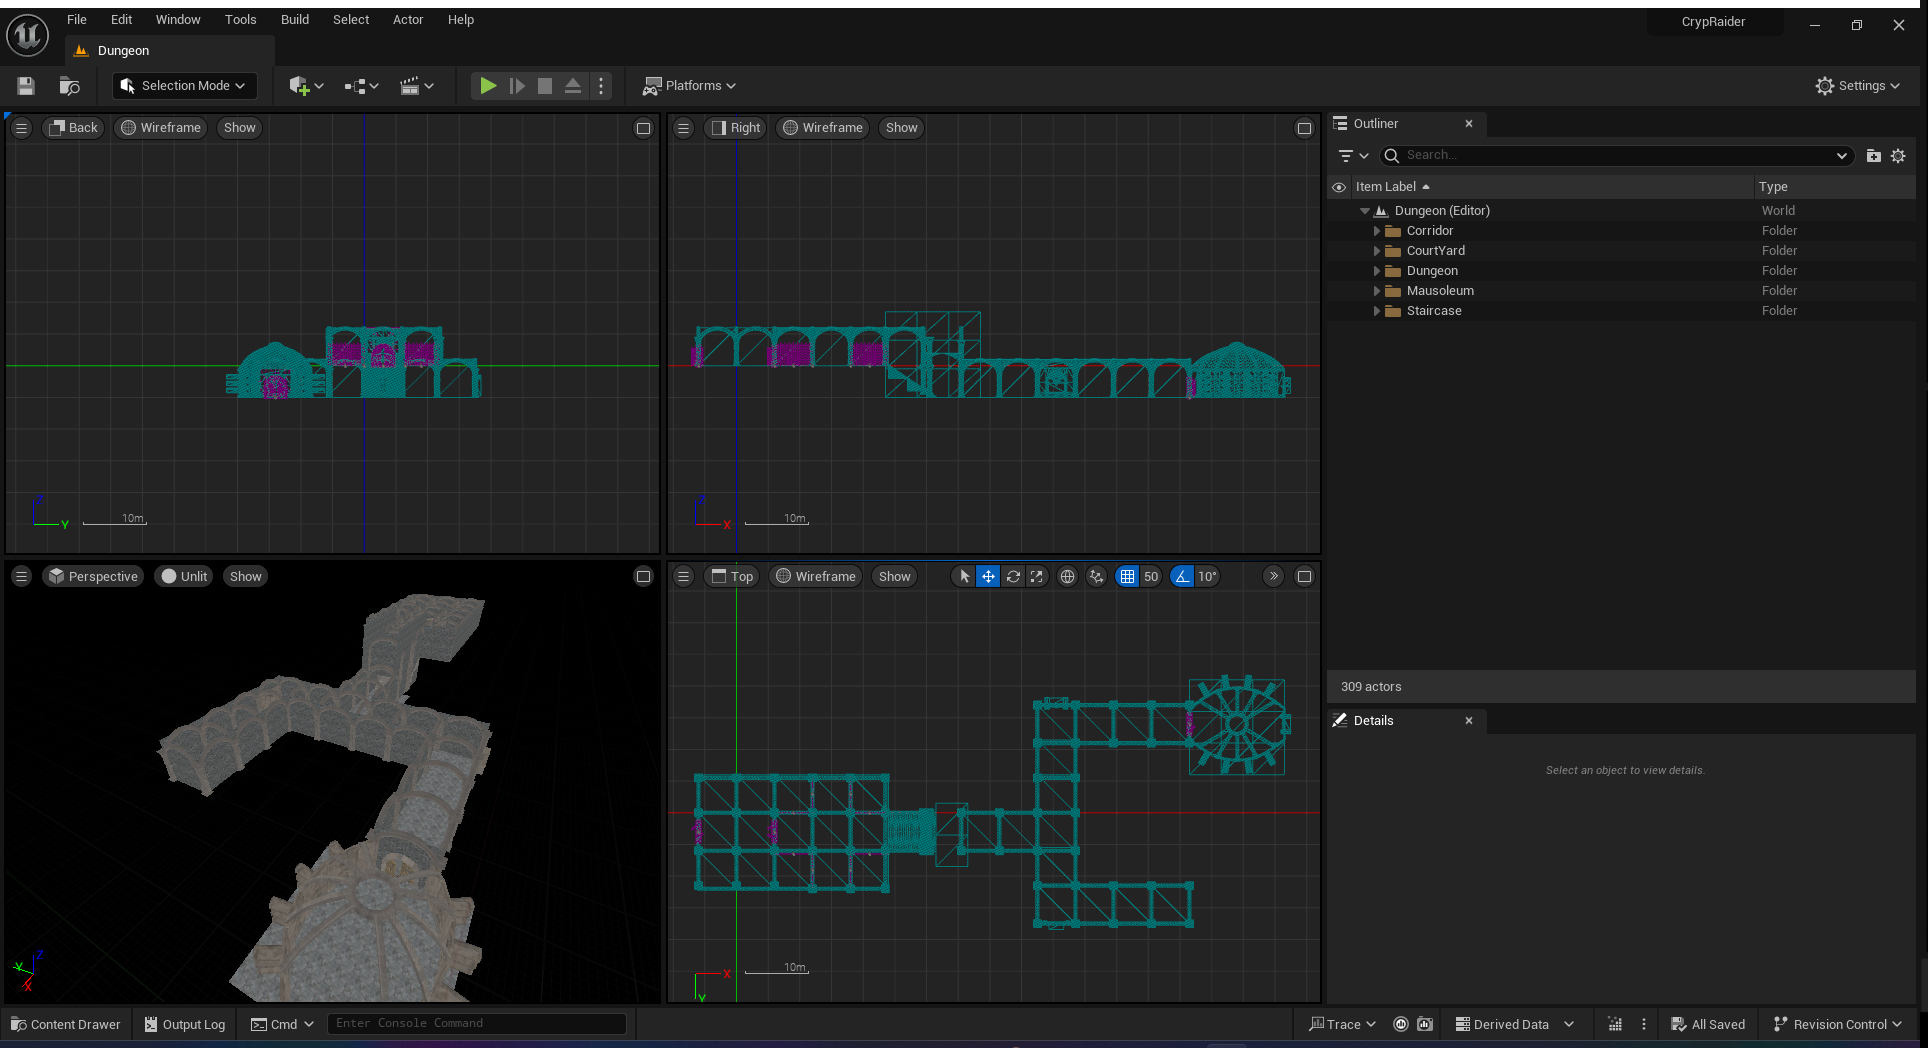Viewport: 1928px width, 1048px height.
Task: Select the Select Objects arrow tool in the Top viewport
Action: pos(964,576)
